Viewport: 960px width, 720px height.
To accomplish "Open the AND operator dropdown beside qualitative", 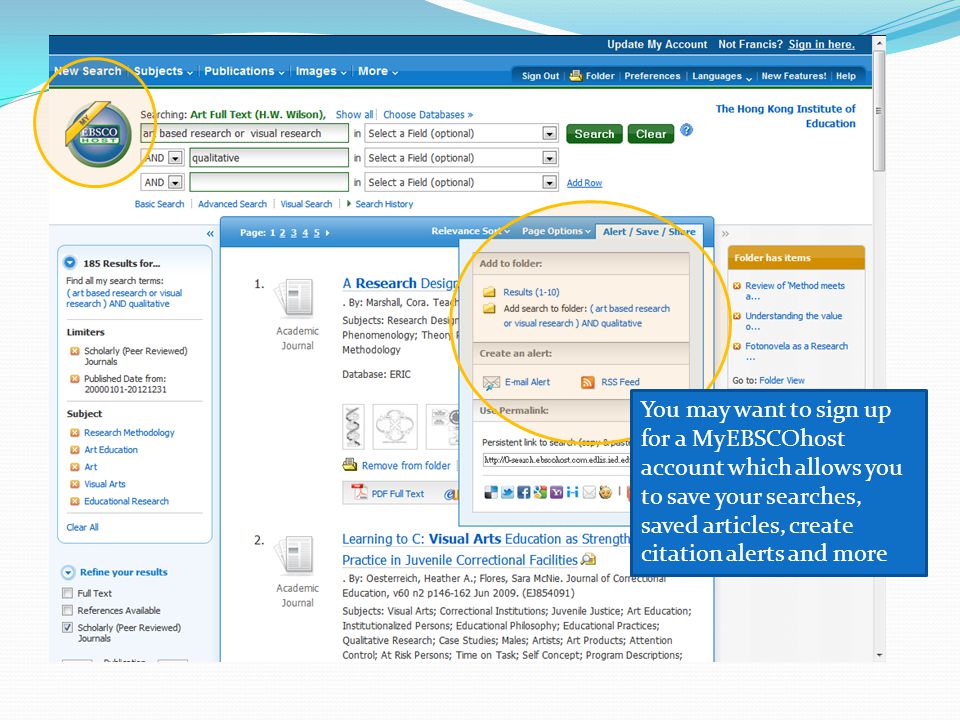I will [175, 158].
